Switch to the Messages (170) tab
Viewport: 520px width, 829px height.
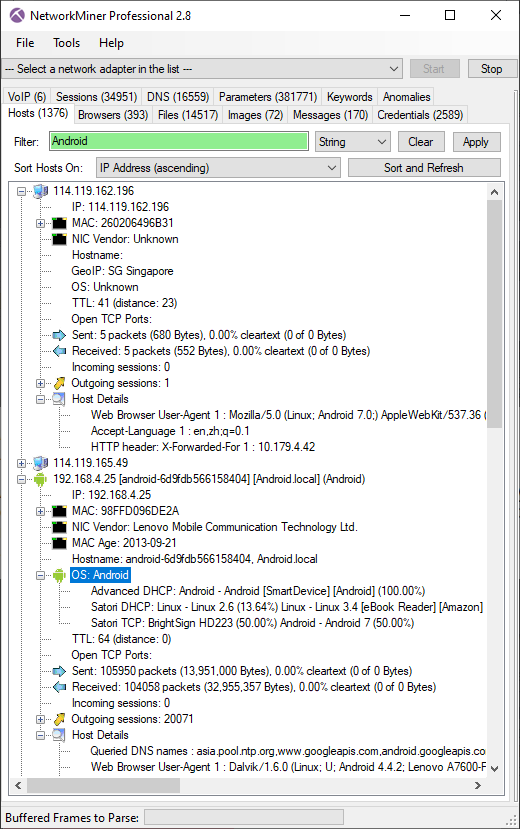[x=330, y=115]
